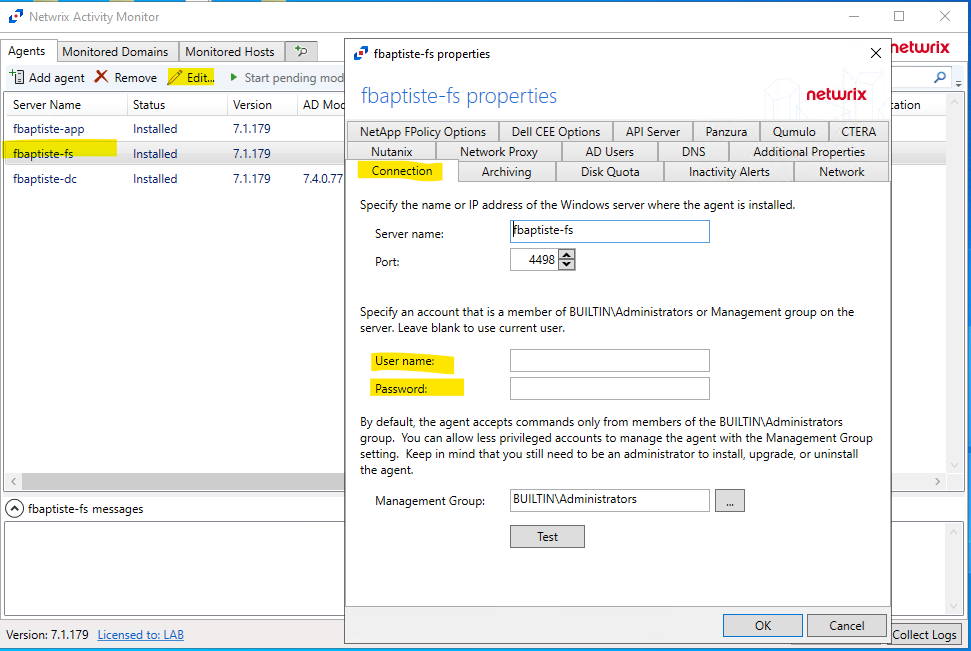Decrease the port number with the down arrow
This screenshot has height=651, width=971.
[567, 265]
